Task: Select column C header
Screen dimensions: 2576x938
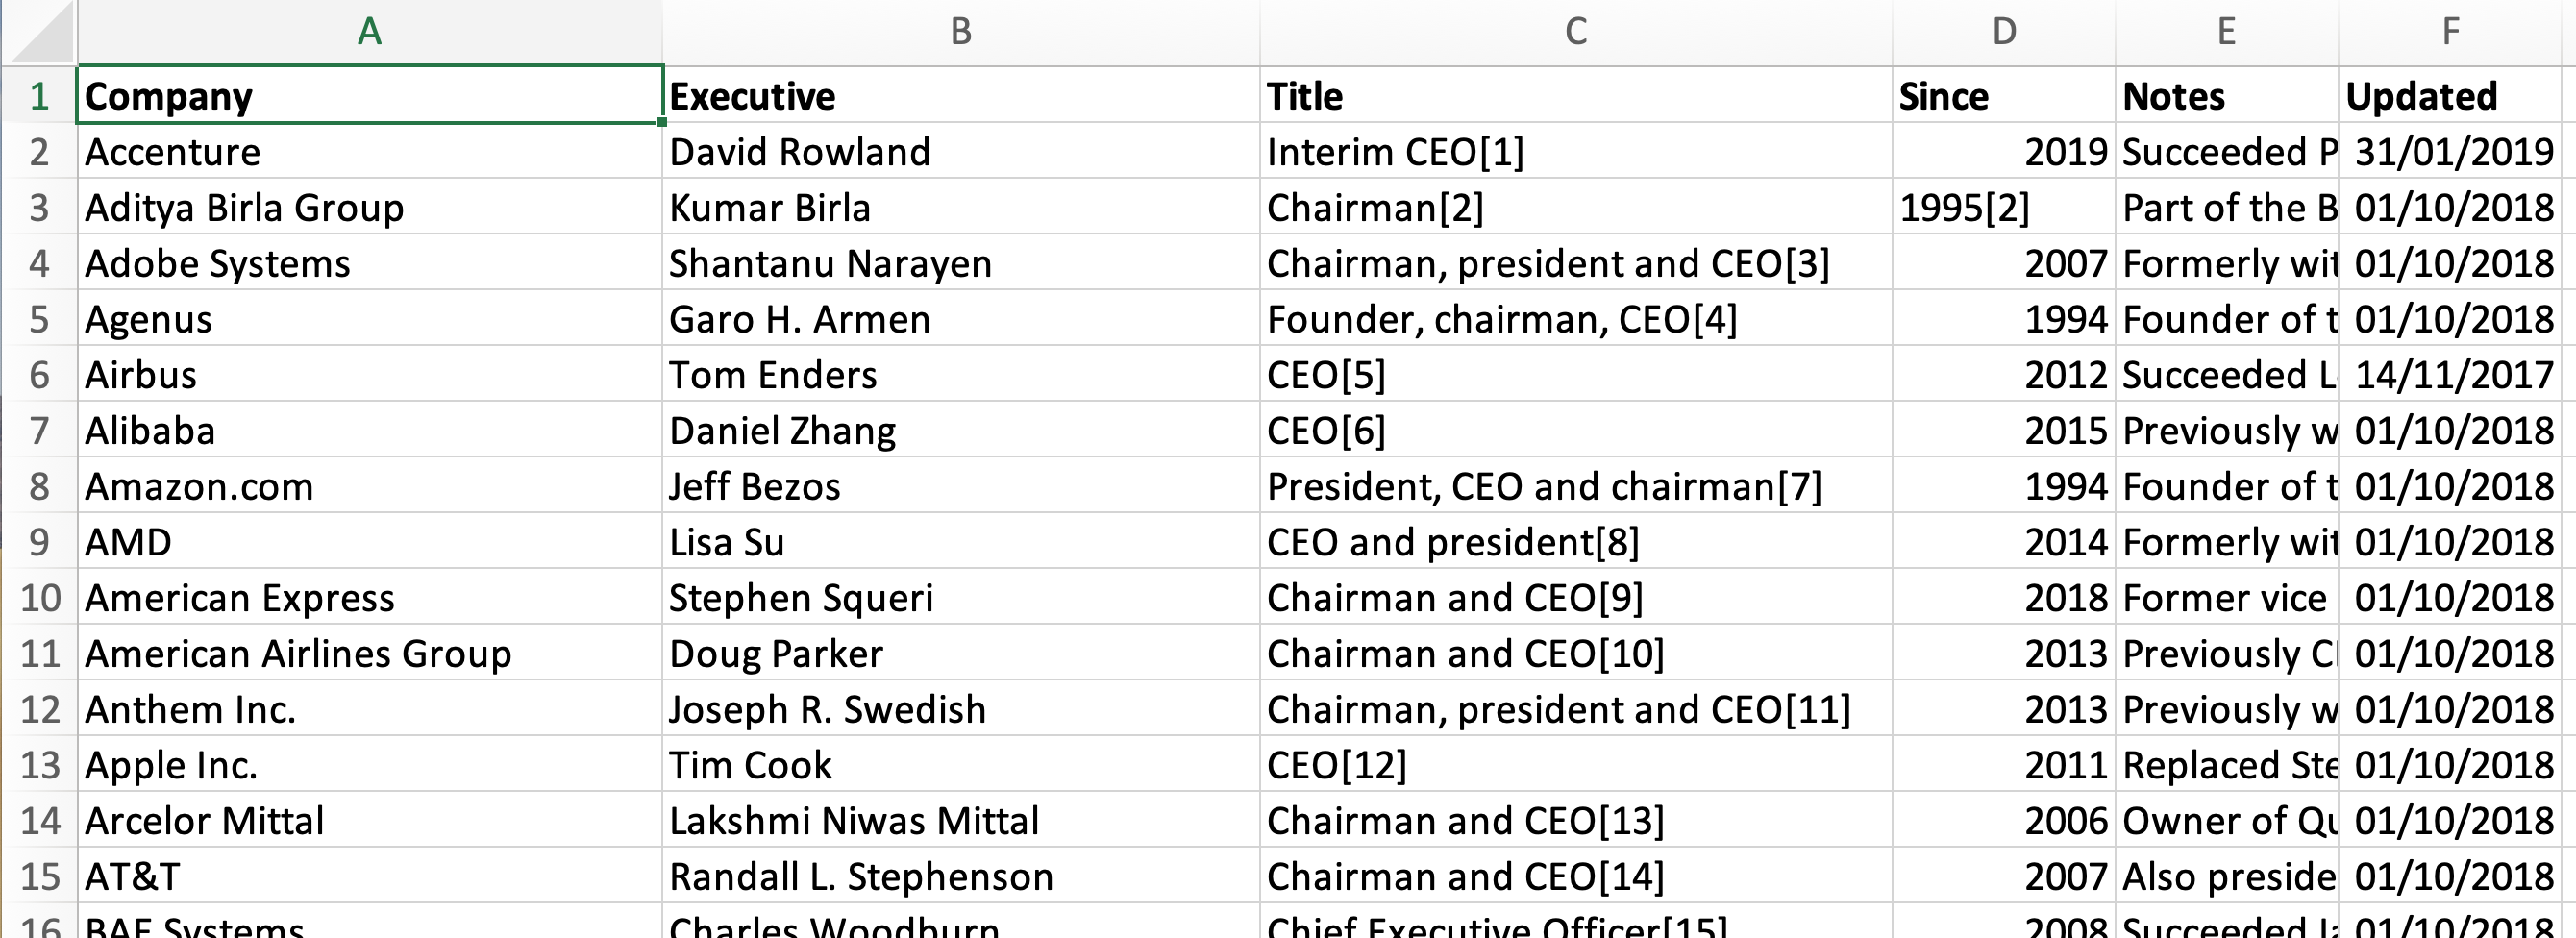Action: 1576,32
